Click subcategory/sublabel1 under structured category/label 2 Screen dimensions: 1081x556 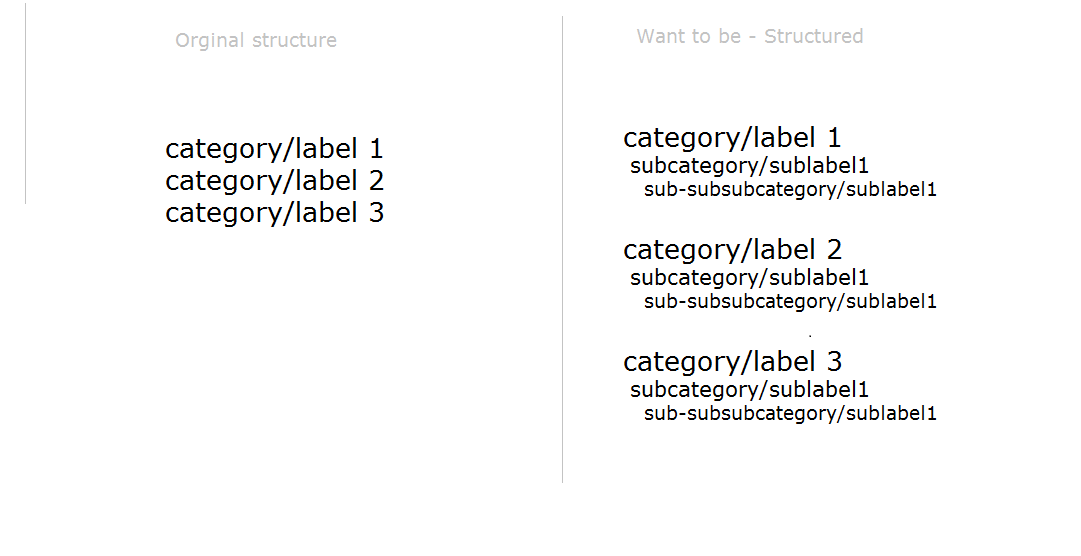pyautogui.click(x=749, y=278)
